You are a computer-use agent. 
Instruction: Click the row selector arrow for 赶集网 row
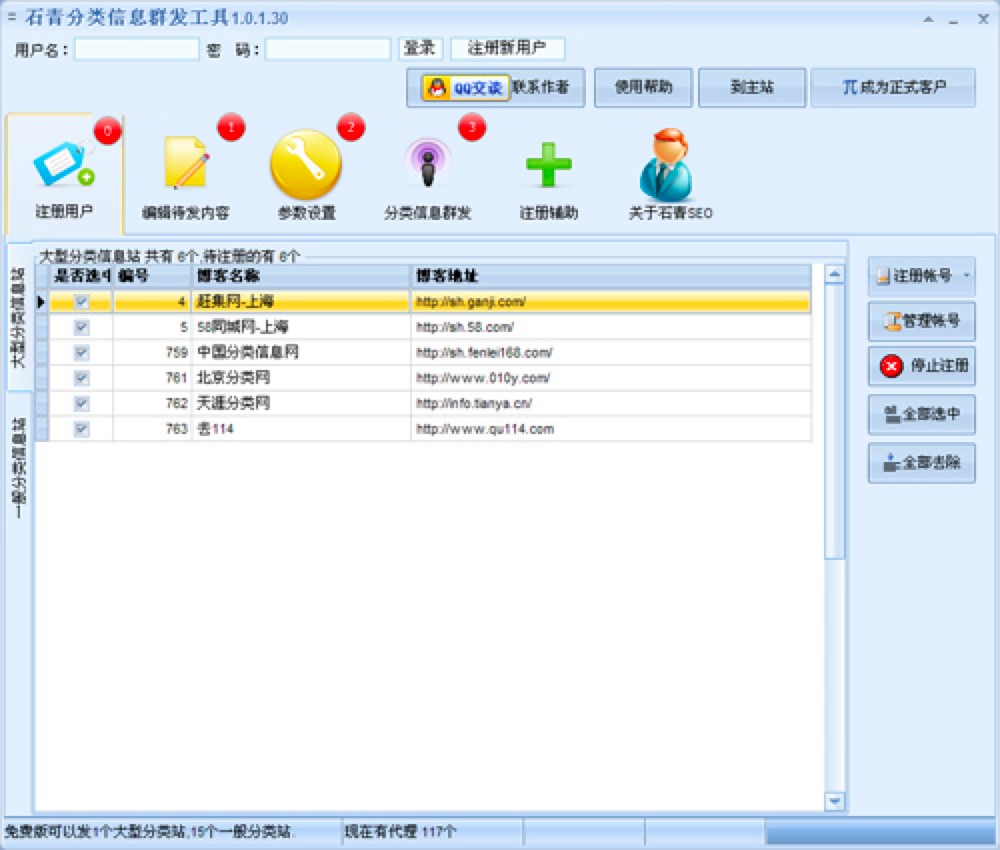tap(41, 302)
